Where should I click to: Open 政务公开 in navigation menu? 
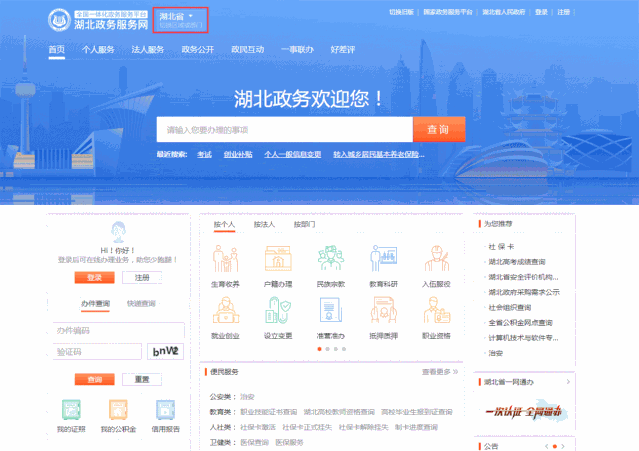tap(197, 49)
